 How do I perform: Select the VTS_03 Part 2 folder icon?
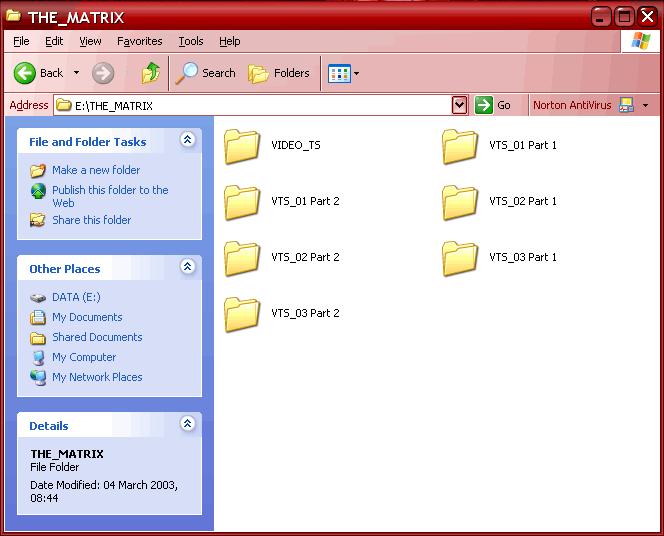click(242, 314)
